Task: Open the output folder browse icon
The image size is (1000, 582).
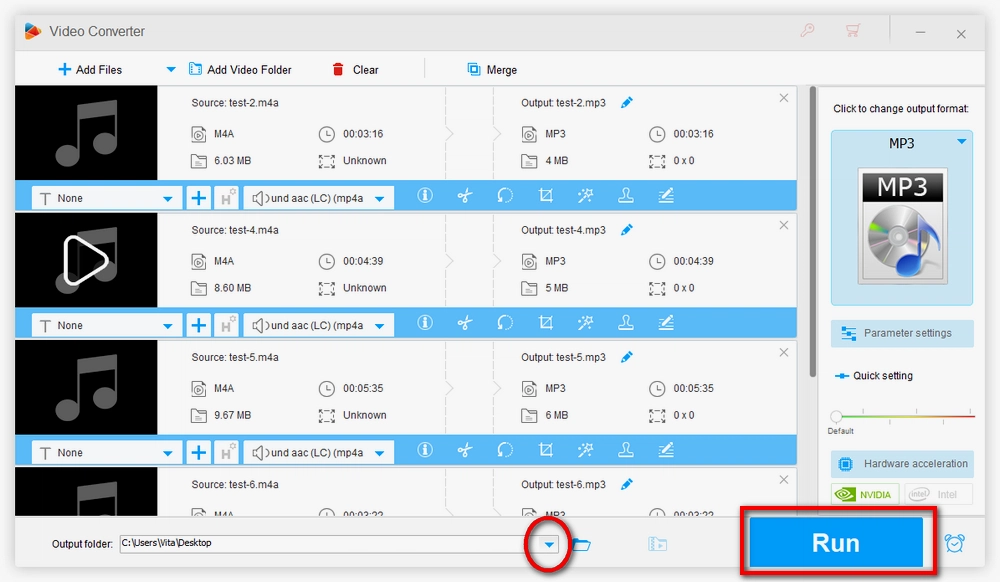Action: [581, 544]
